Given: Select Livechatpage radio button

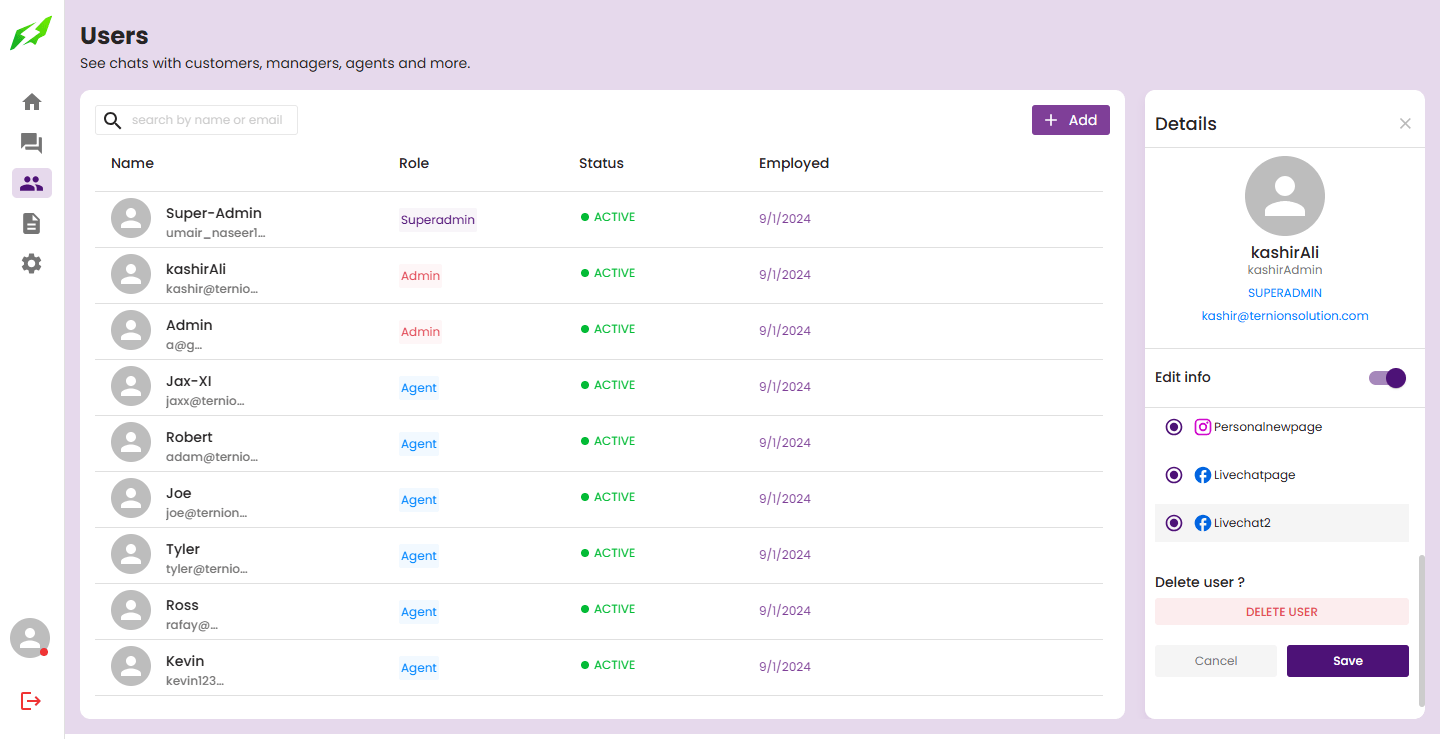Looking at the screenshot, I should pos(1174,475).
